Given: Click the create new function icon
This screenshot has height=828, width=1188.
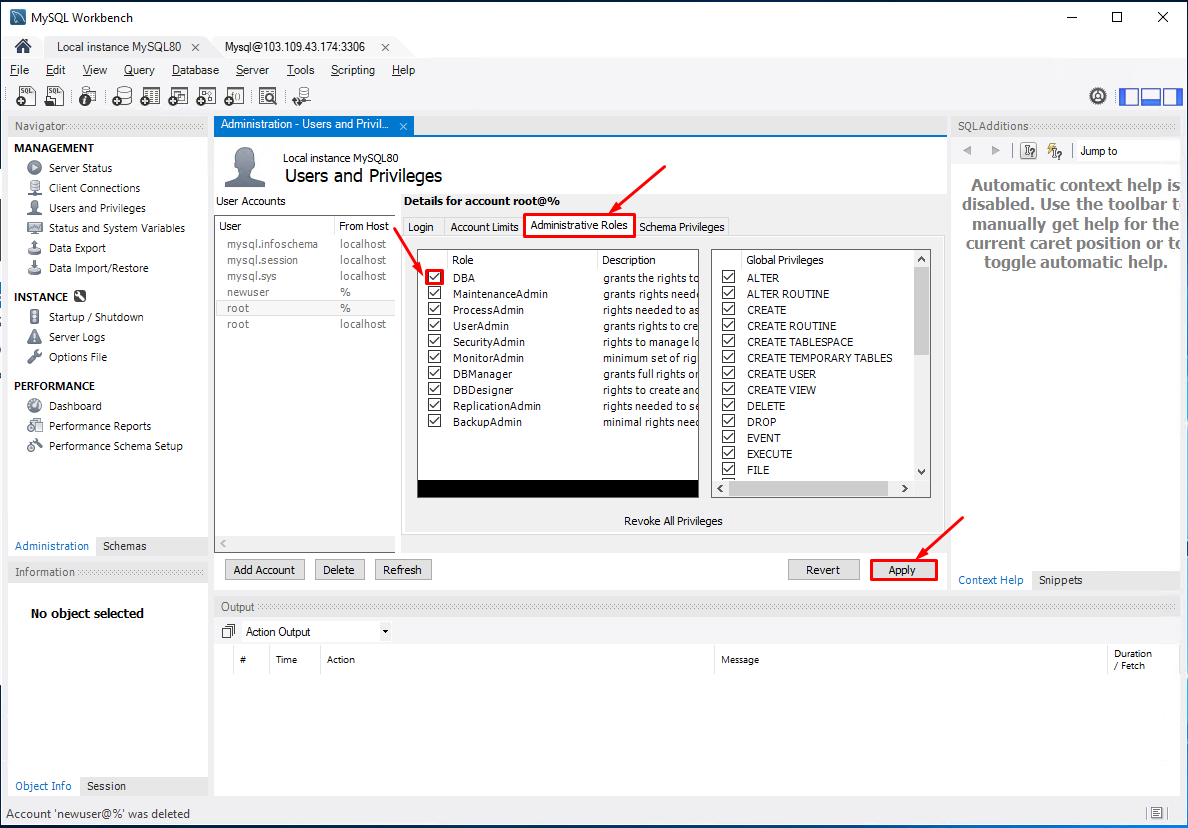Looking at the screenshot, I should click(234, 96).
